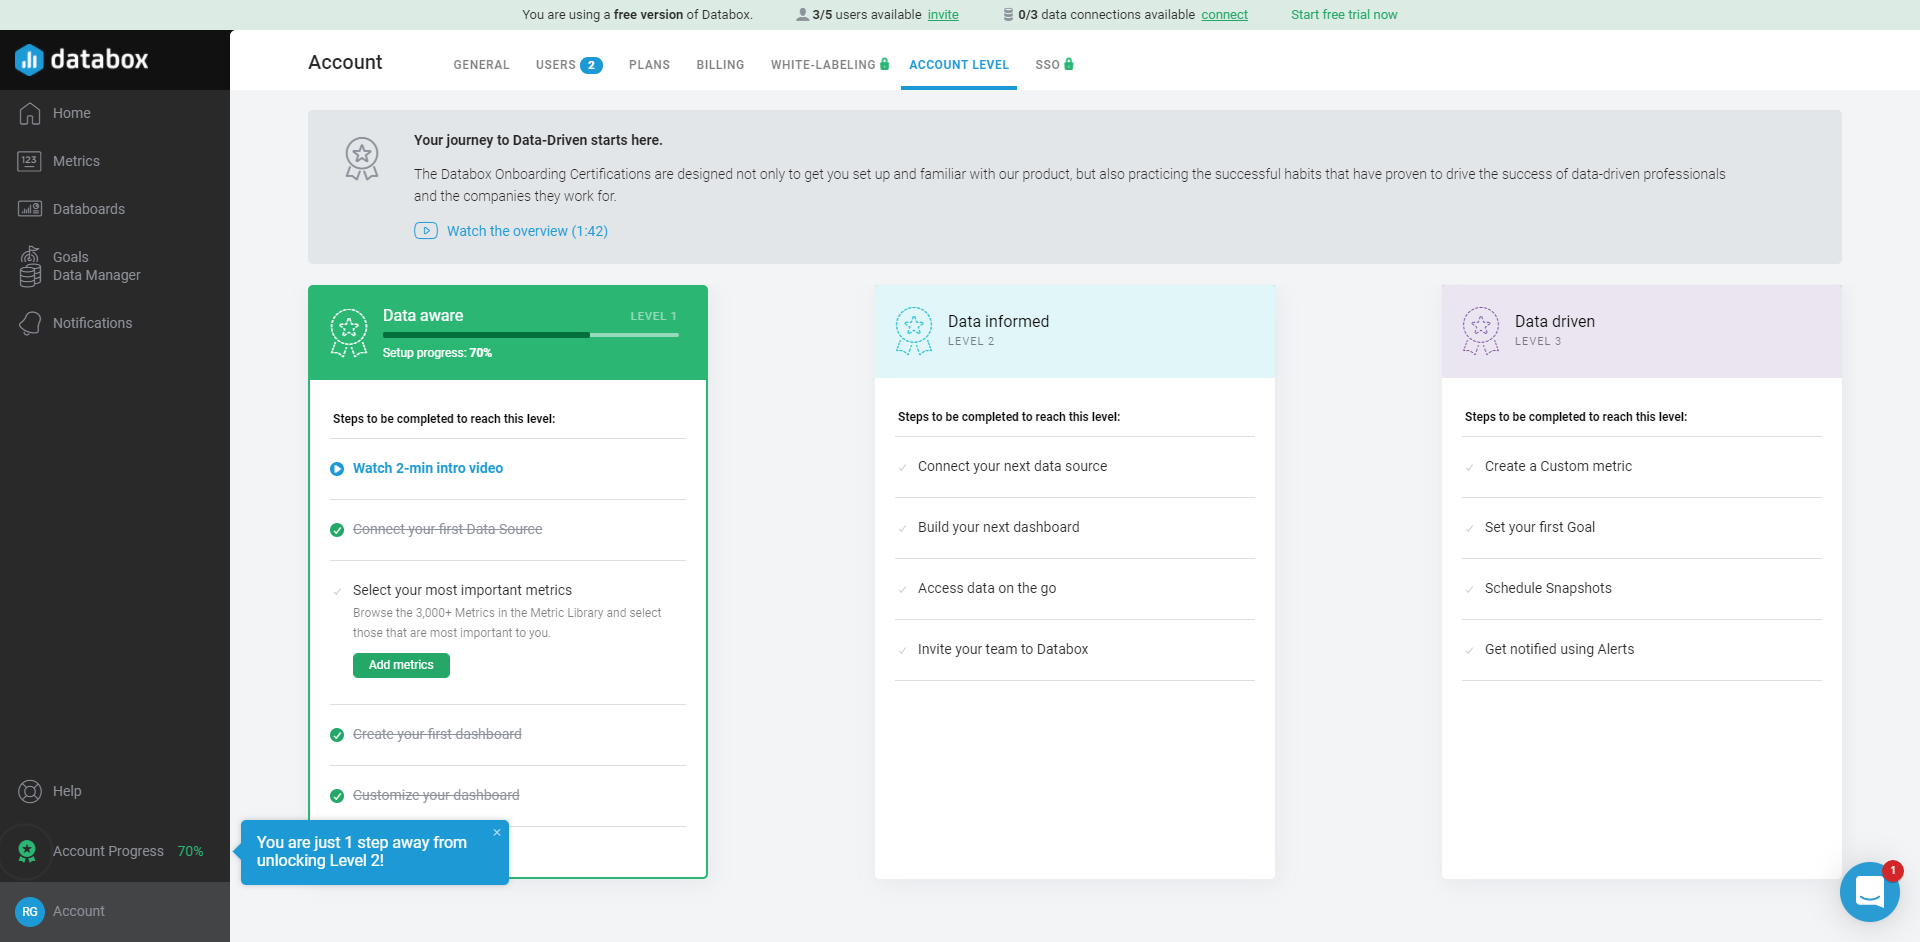Click the SSO lock icon
This screenshot has width=1920, height=942.
click(1069, 64)
